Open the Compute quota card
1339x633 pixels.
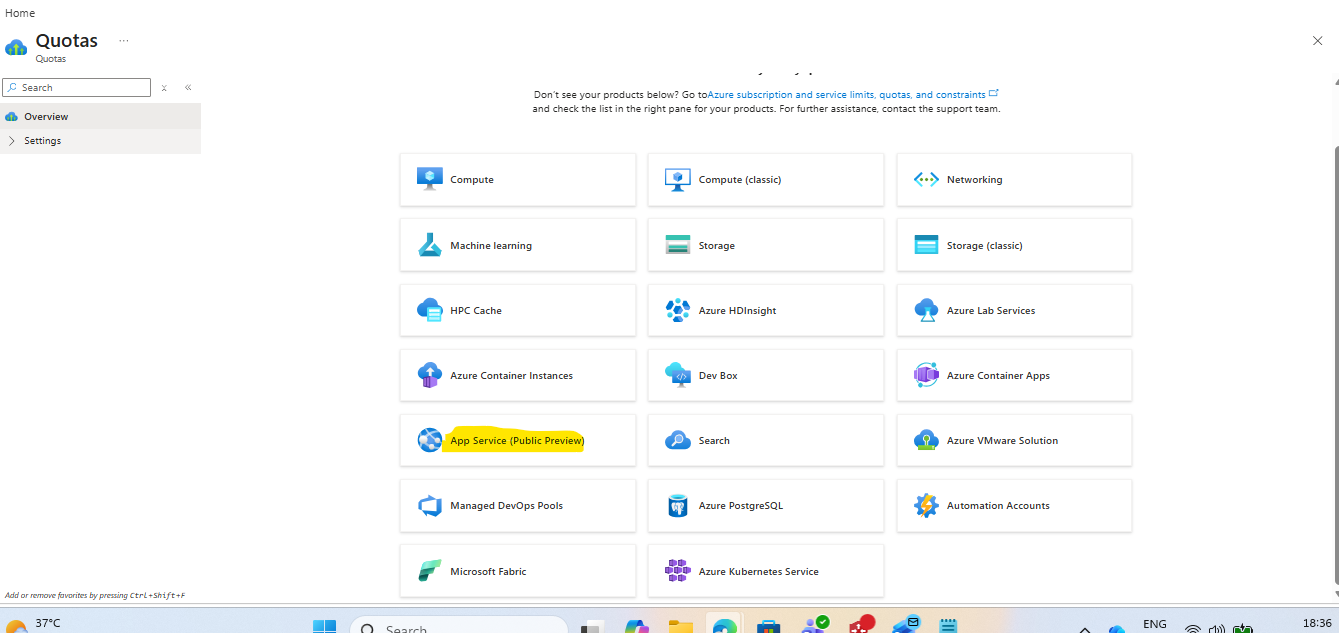click(x=518, y=180)
